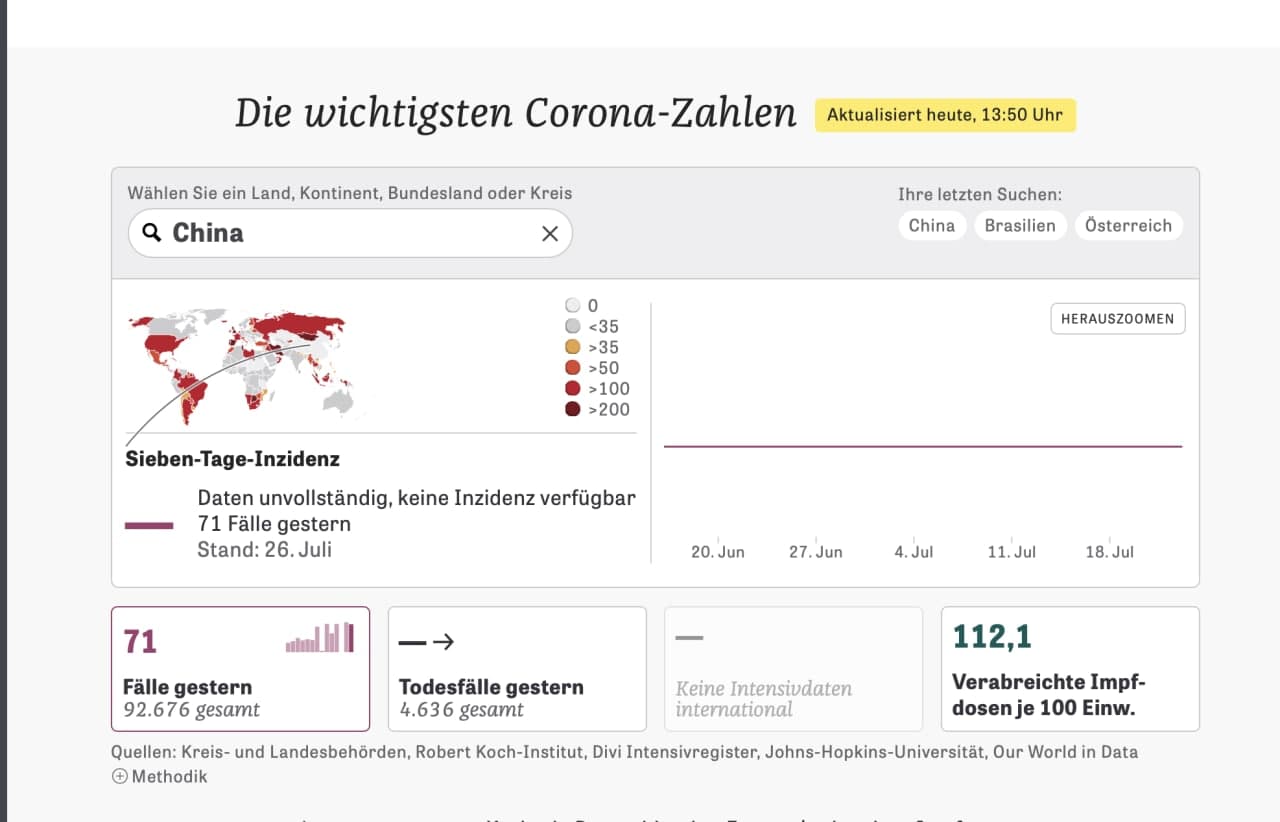The width and height of the screenshot is (1280, 822).
Task: Select the Todesfälle gestern card
Action: tap(517, 669)
